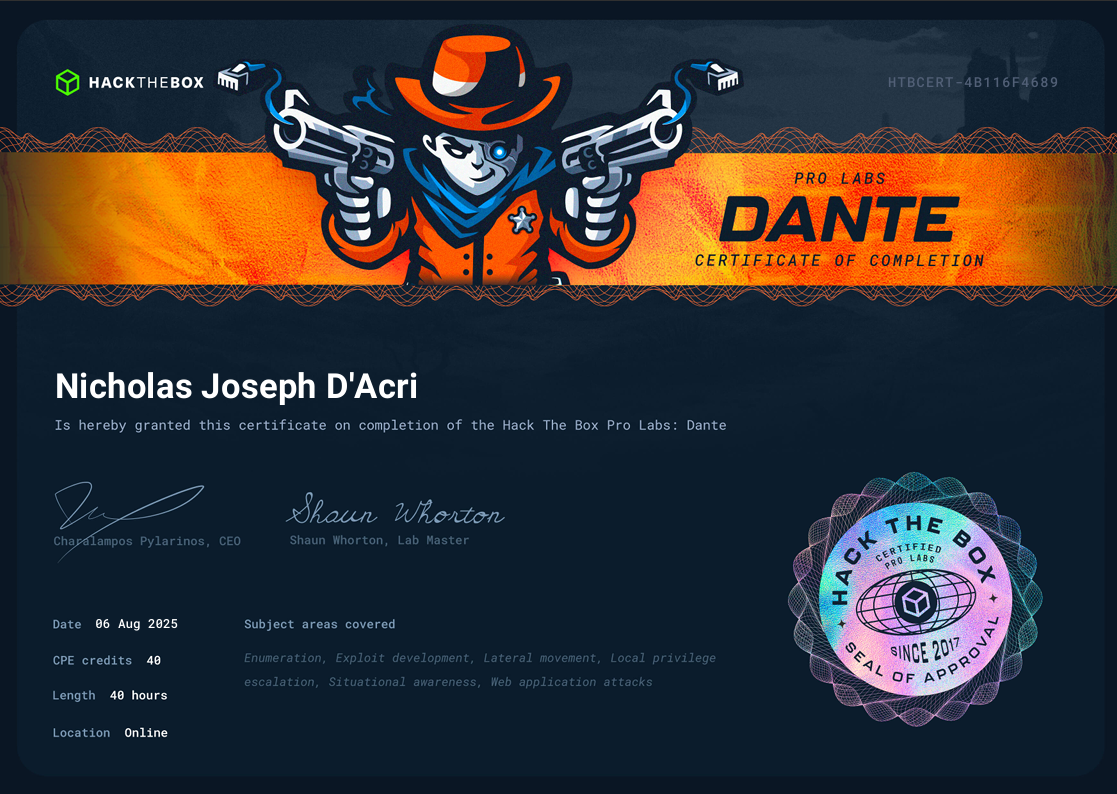Click the Date label
This screenshot has height=794, width=1117.
click(x=67, y=625)
